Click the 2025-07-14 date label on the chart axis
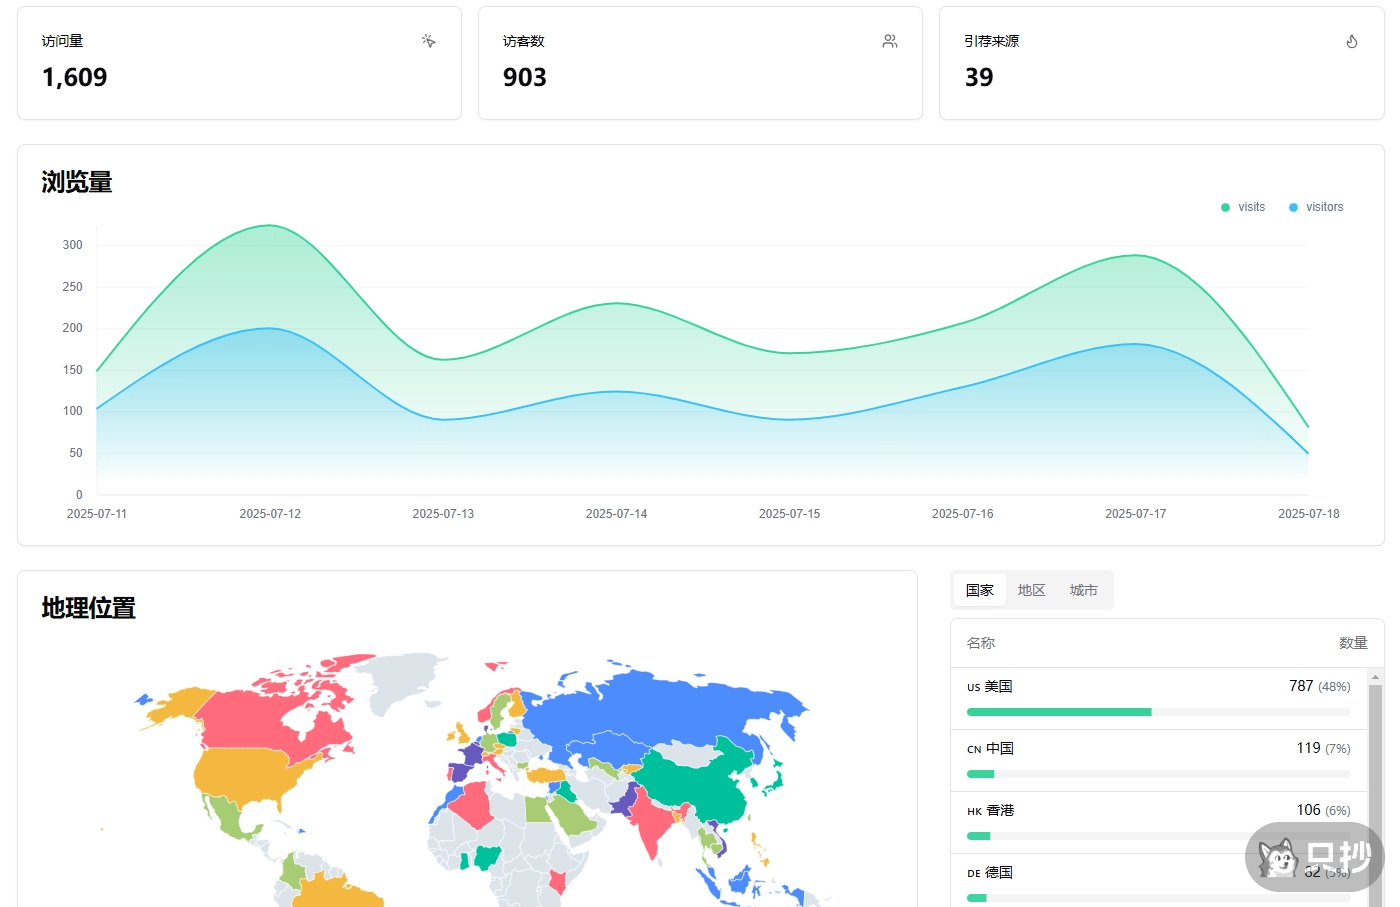1400x907 pixels. (x=616, y=514)
